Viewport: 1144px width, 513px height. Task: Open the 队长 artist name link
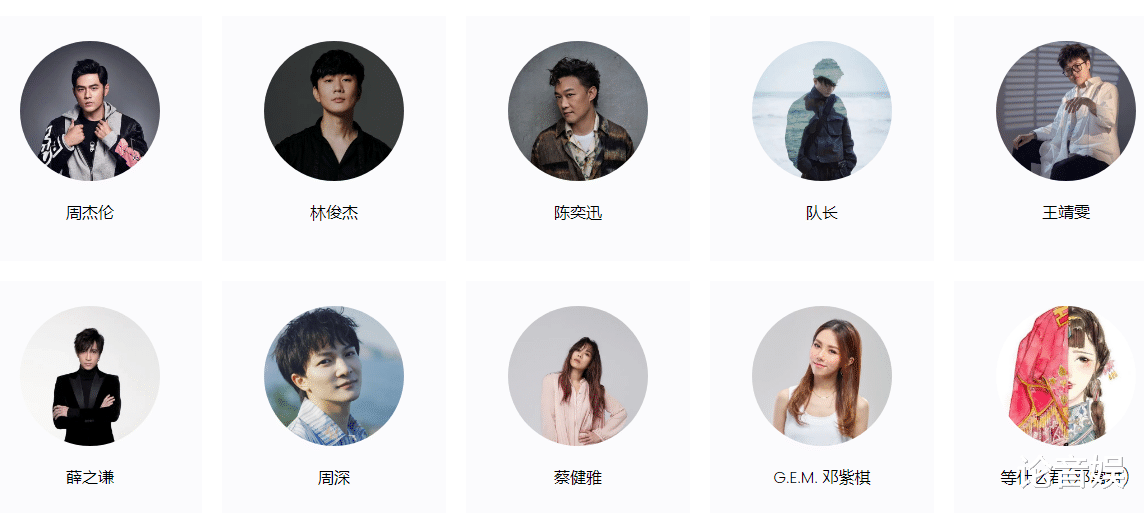coord(822,213)
